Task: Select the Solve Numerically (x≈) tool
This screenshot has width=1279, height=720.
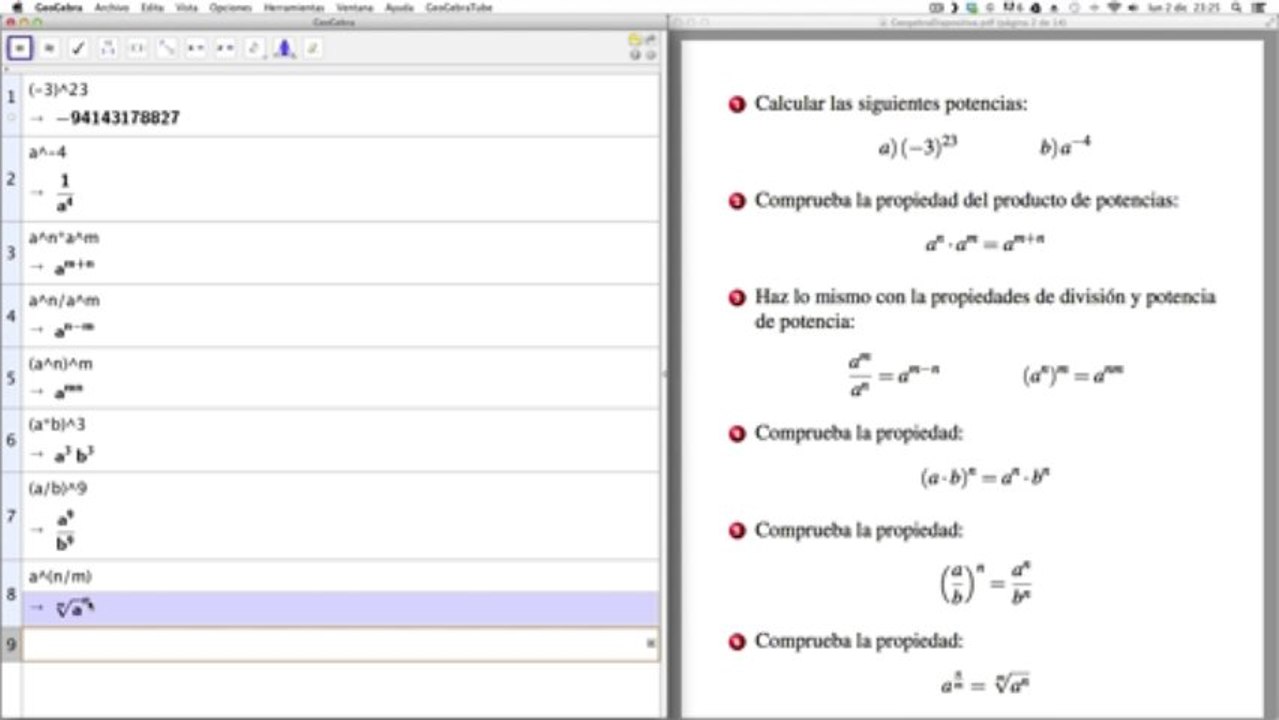Action: (226, 48)
